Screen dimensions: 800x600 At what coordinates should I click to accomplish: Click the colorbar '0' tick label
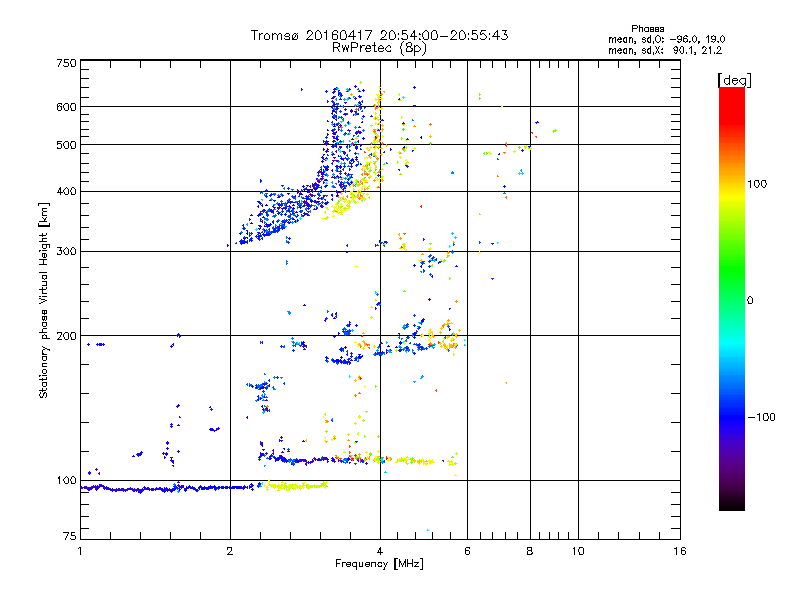[750, 300]
